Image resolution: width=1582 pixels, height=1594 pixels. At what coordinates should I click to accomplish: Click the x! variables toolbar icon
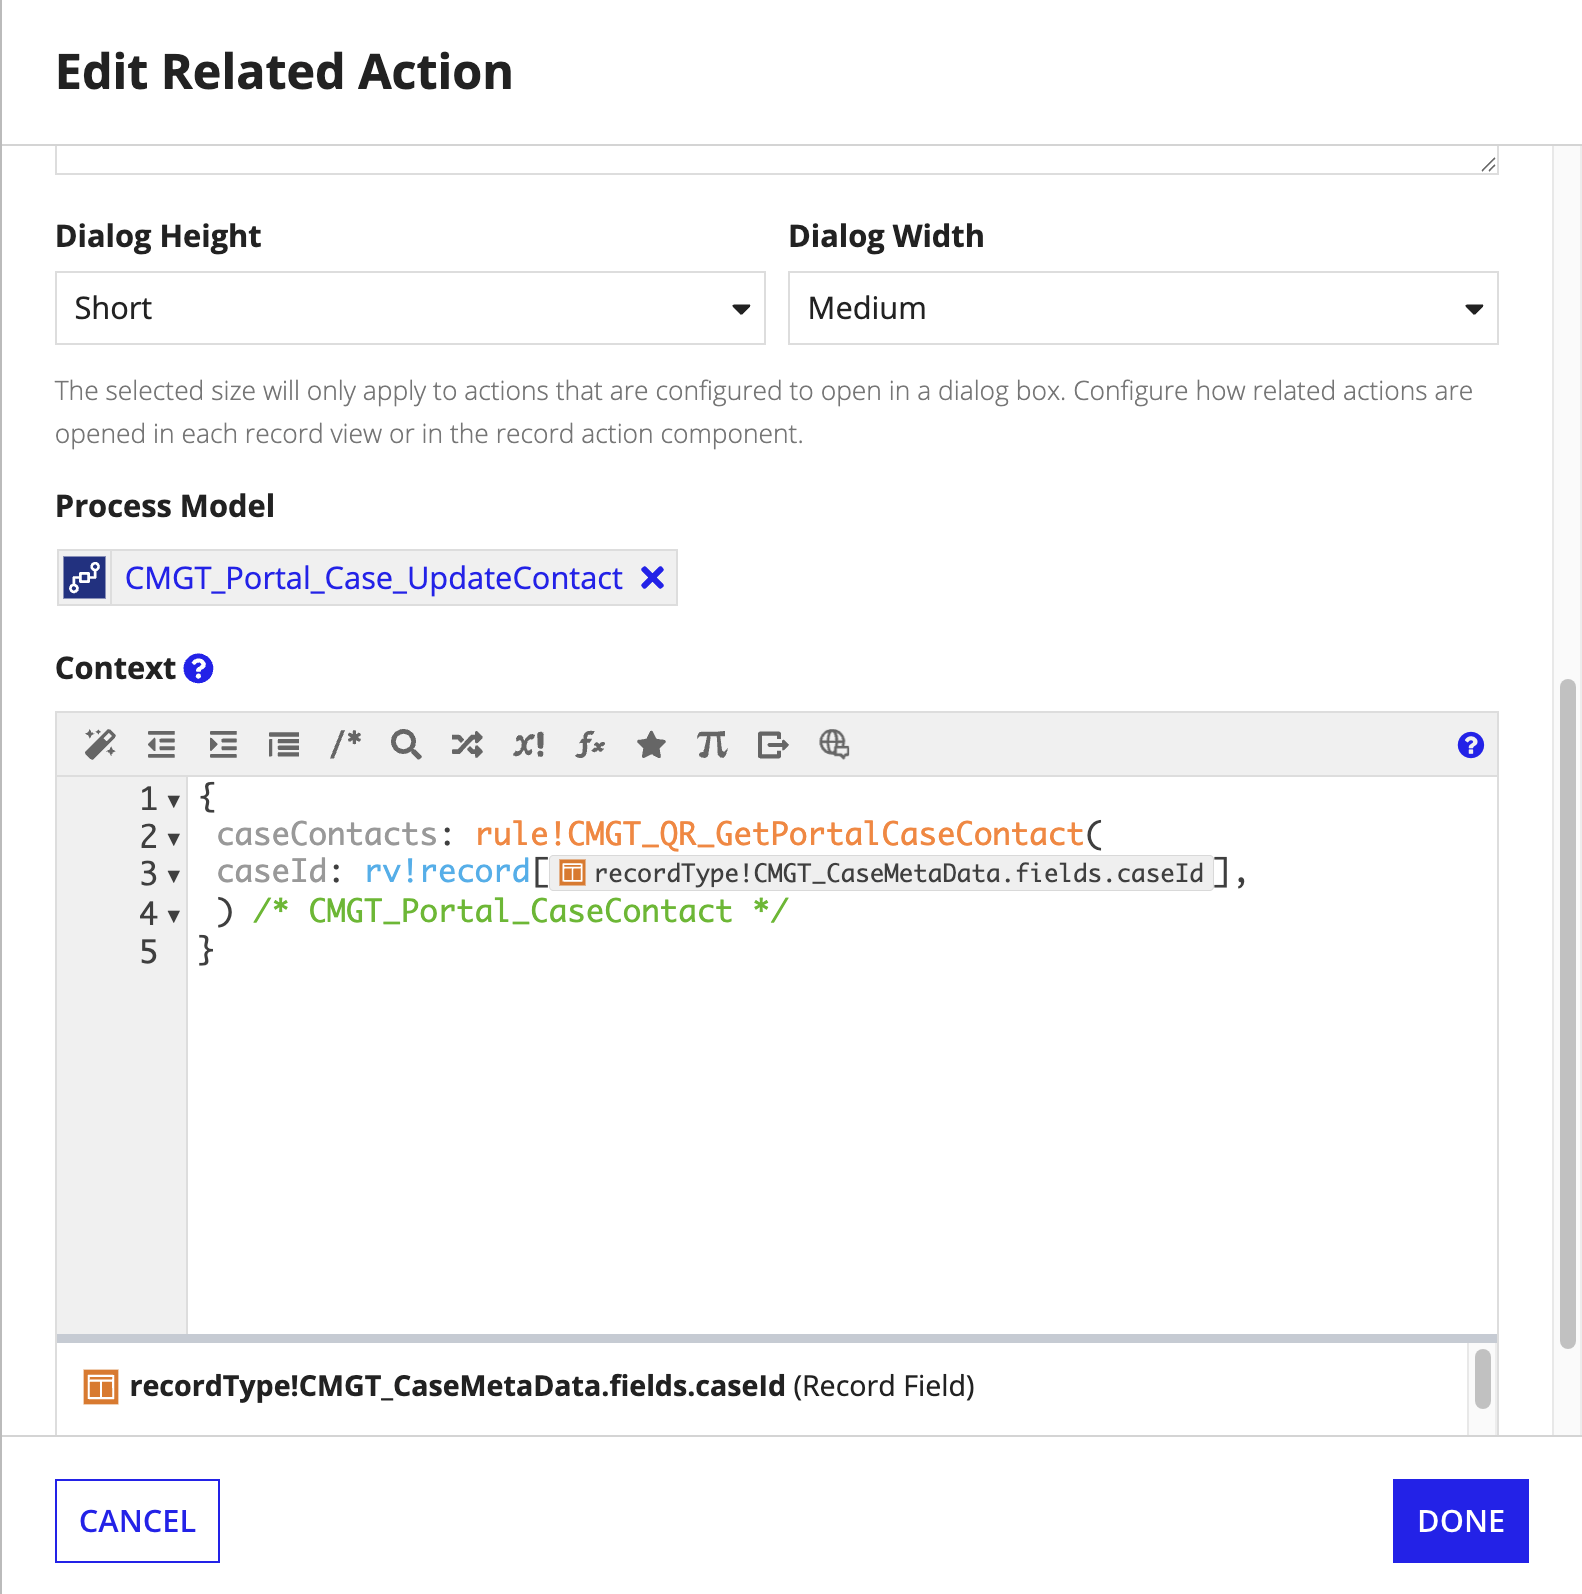529,744
